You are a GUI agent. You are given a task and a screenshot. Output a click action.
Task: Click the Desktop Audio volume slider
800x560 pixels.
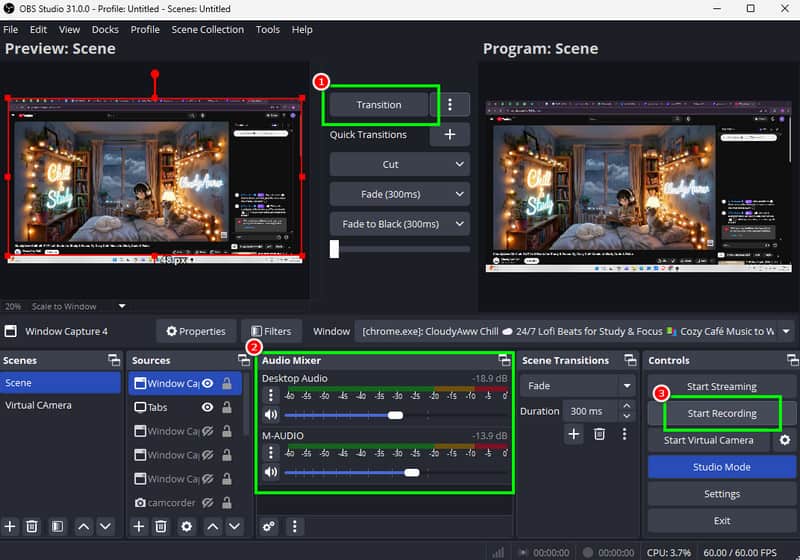pos(396,415)
